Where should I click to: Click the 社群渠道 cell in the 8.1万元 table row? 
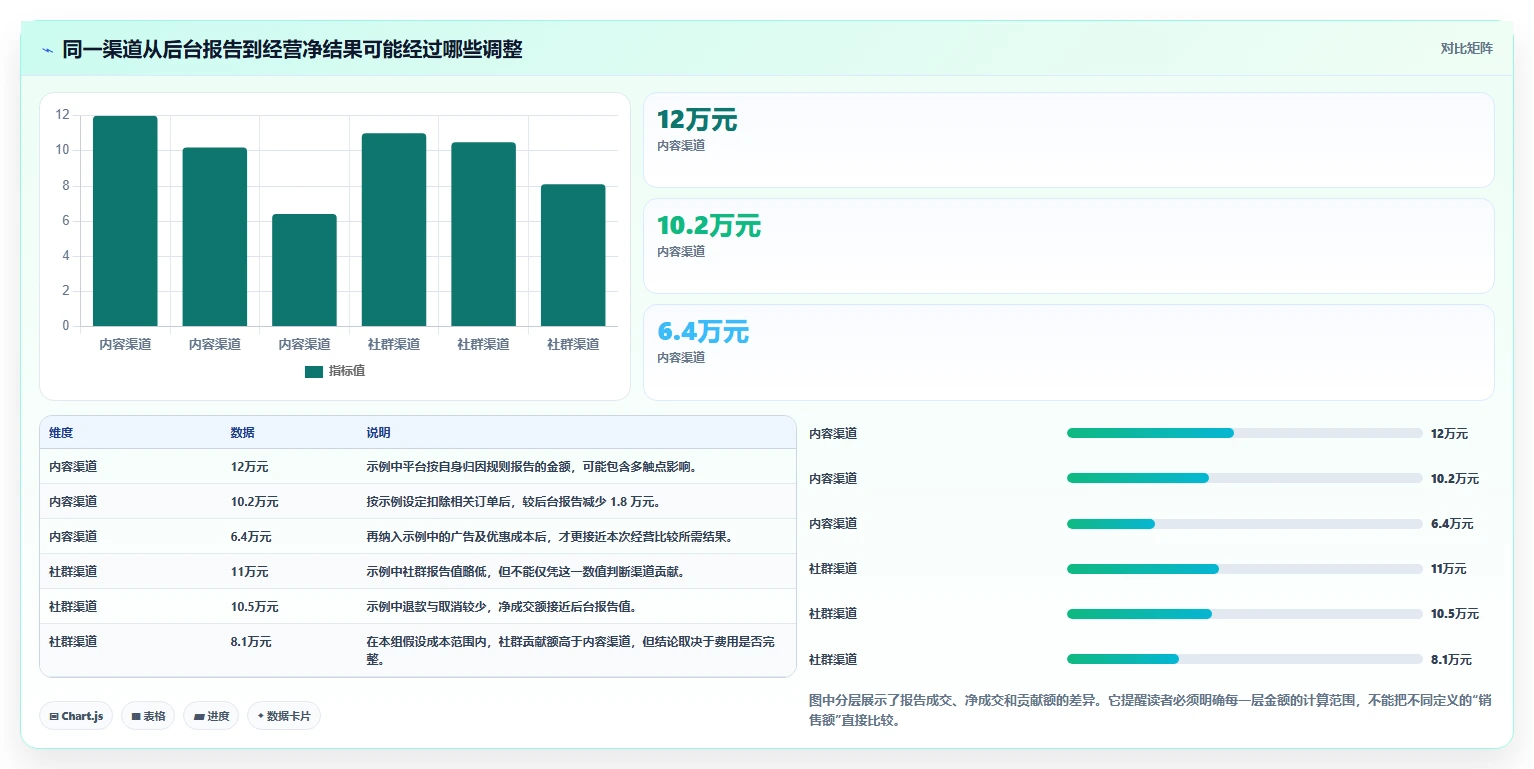(x=73, y=641)
